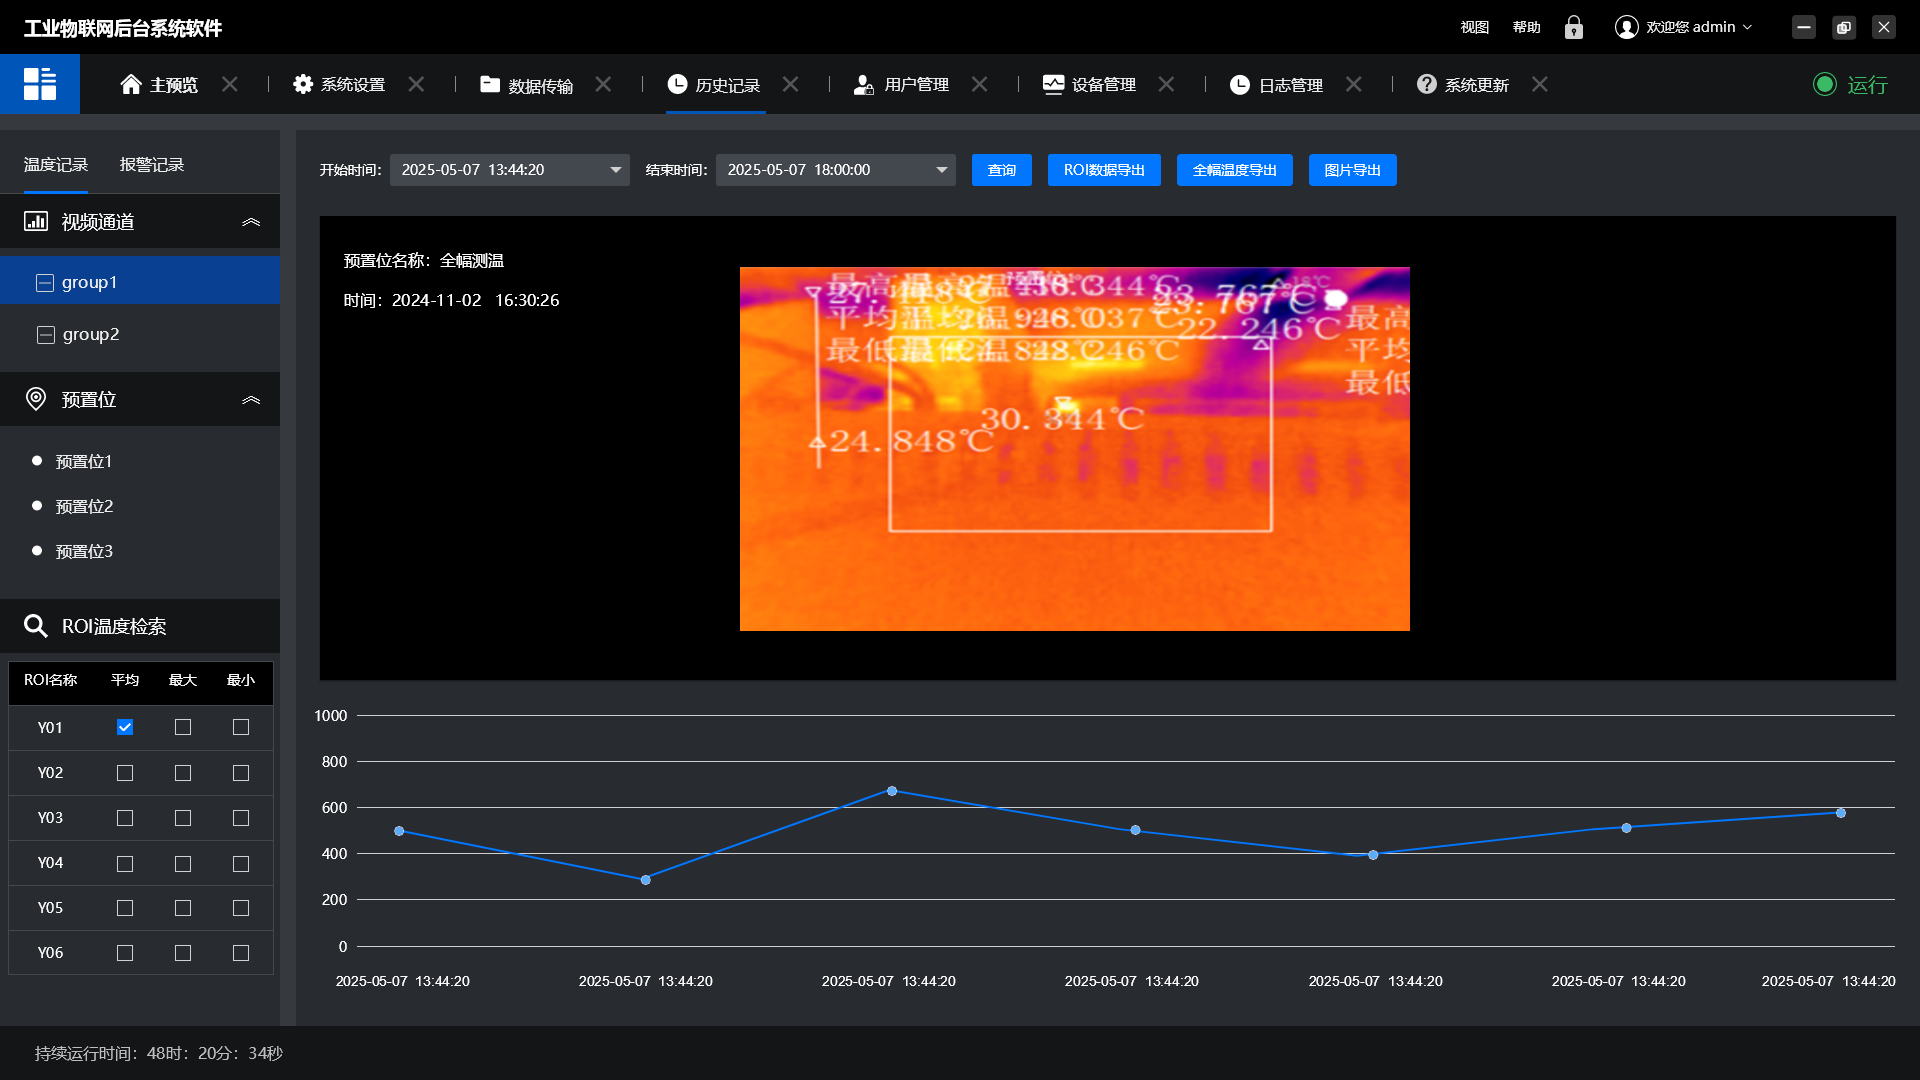Click the lock screen icon
1920x1080 pixels.
click(1574, 27)
